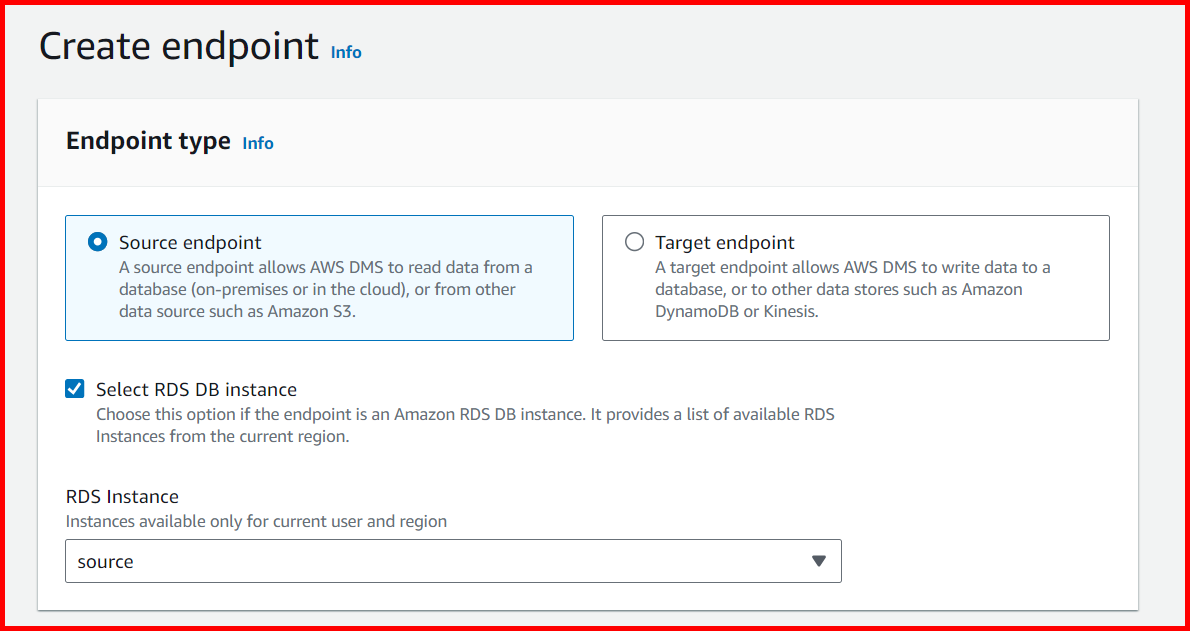This screenshot has height=631, width=1190.
Task: Open the Info link beside Create endpoint
Action: pos(346,52)
